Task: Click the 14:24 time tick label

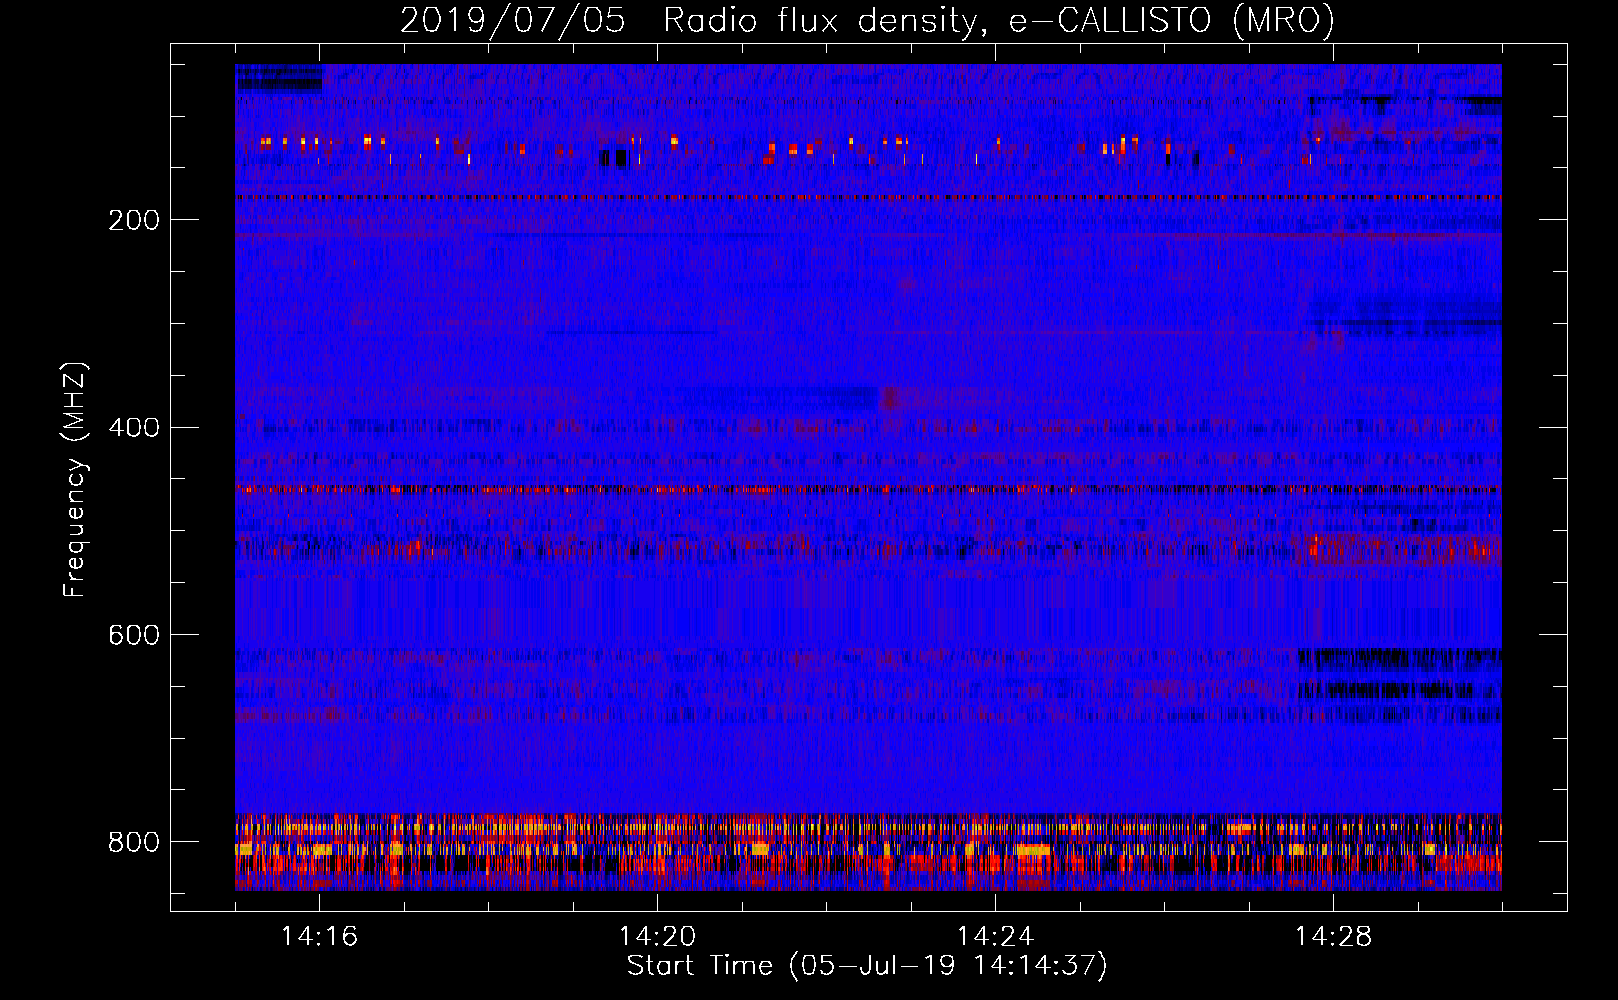Action: [995, 936]
